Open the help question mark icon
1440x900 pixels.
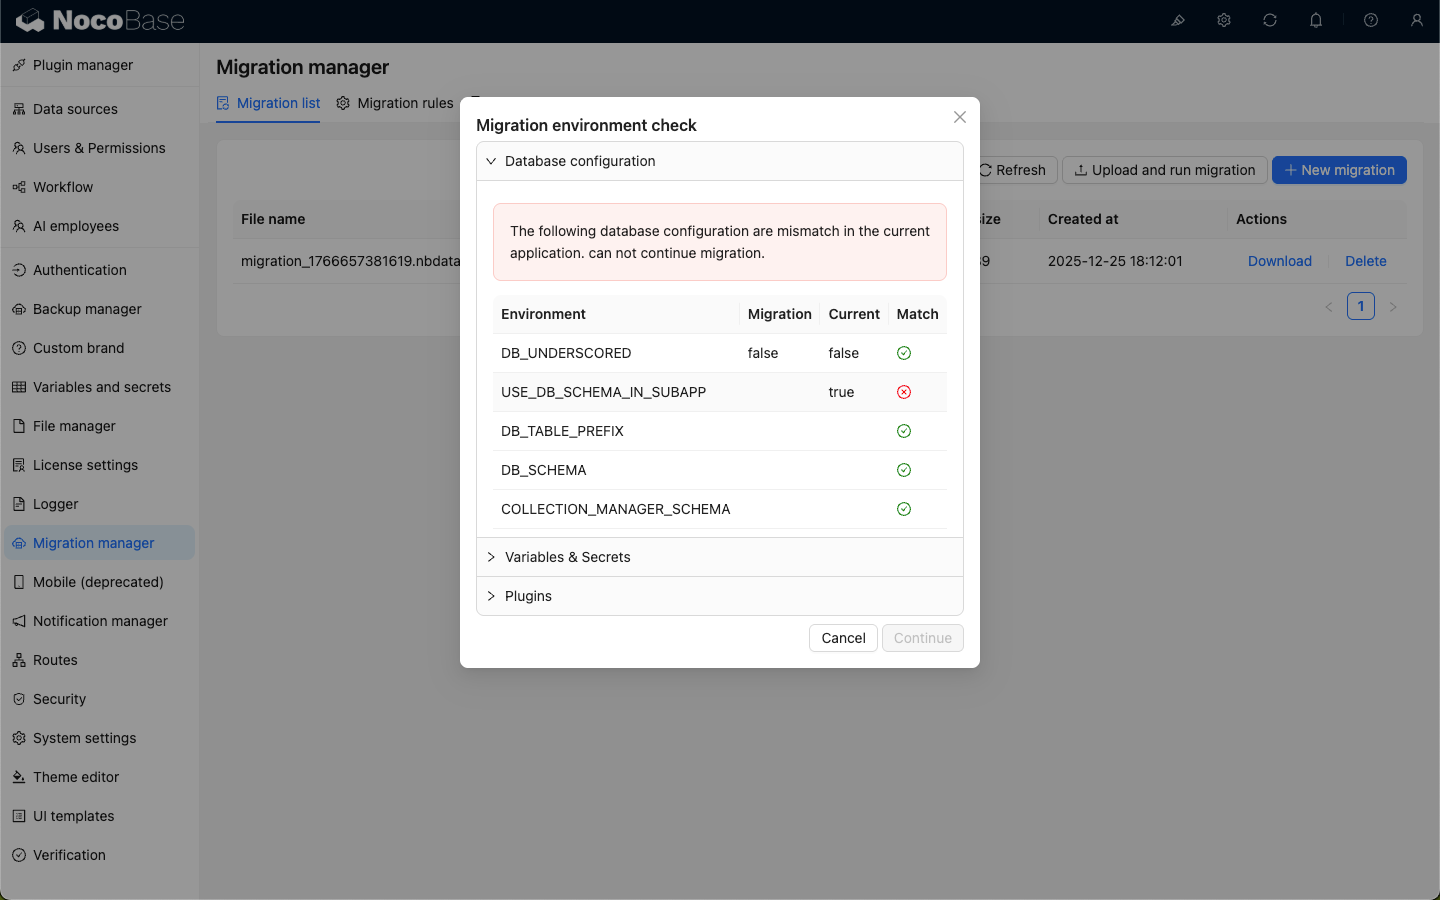[x=1371, y=20]
